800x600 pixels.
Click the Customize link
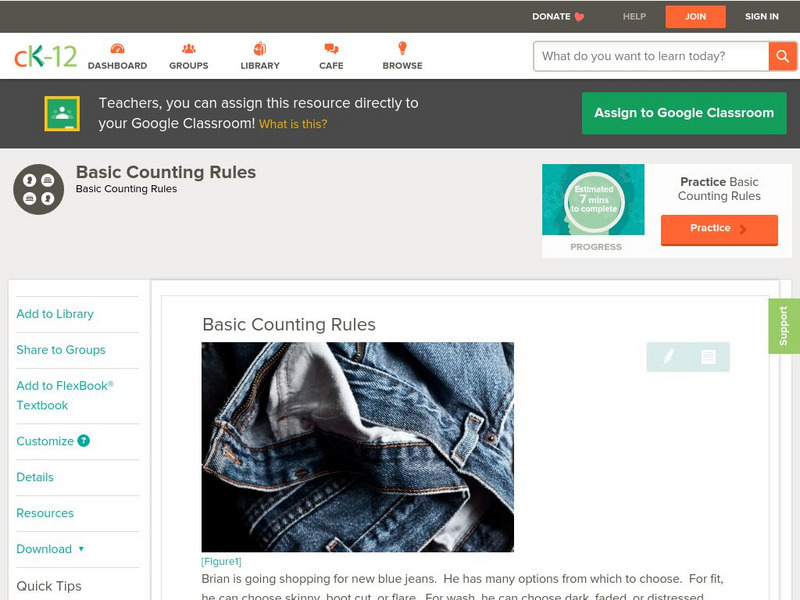pos(45,441)
